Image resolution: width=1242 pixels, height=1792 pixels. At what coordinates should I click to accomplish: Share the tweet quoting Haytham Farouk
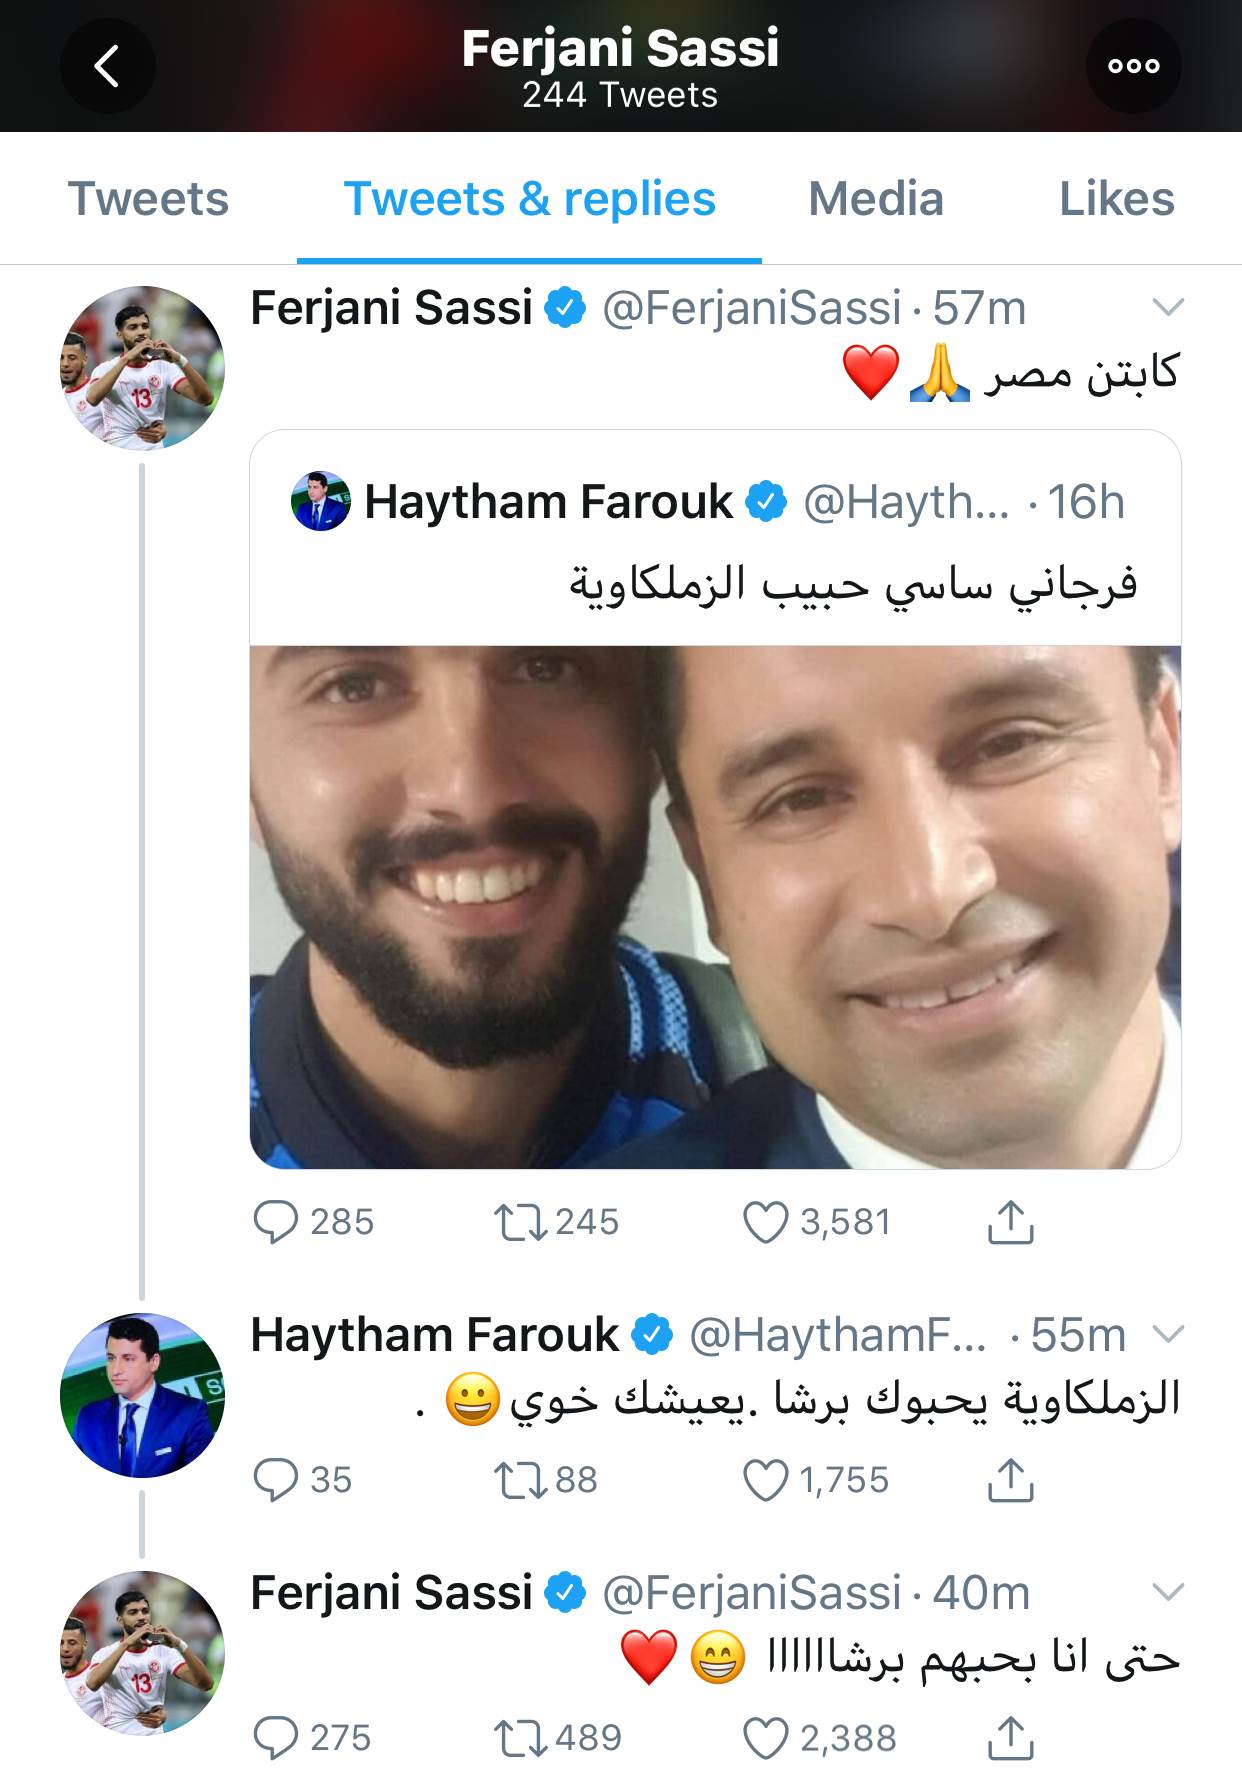pyautogui.click(x=1010, y=1222)
